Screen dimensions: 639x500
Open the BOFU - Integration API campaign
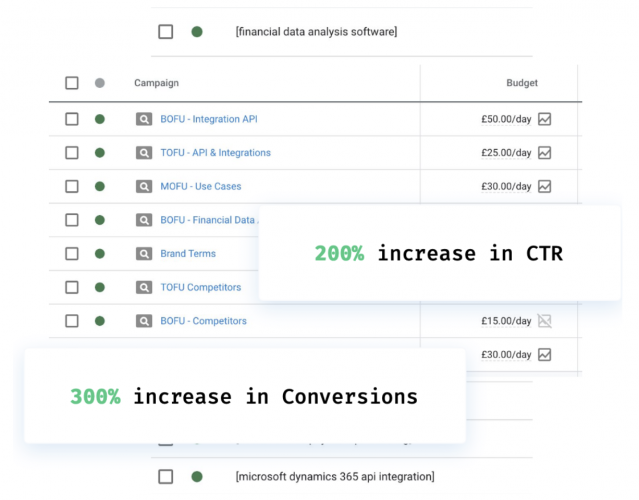coord(209,119)
